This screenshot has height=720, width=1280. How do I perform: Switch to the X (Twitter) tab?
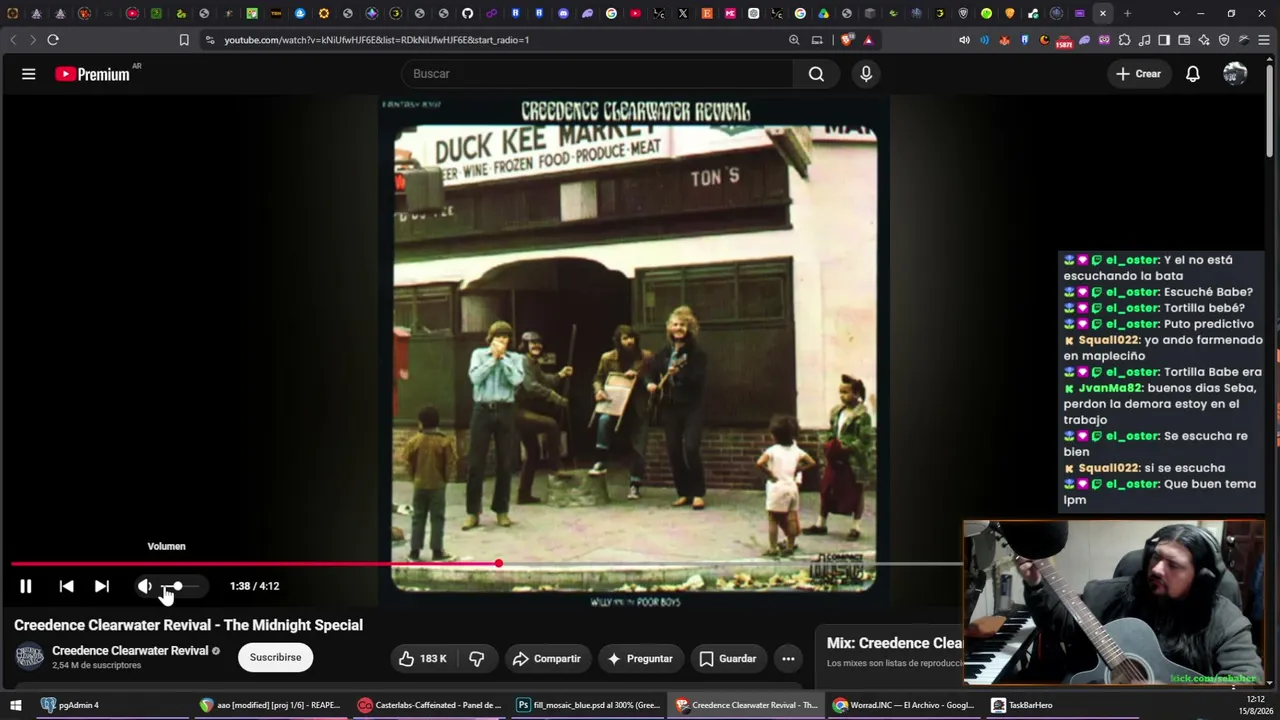coord(683,13)
